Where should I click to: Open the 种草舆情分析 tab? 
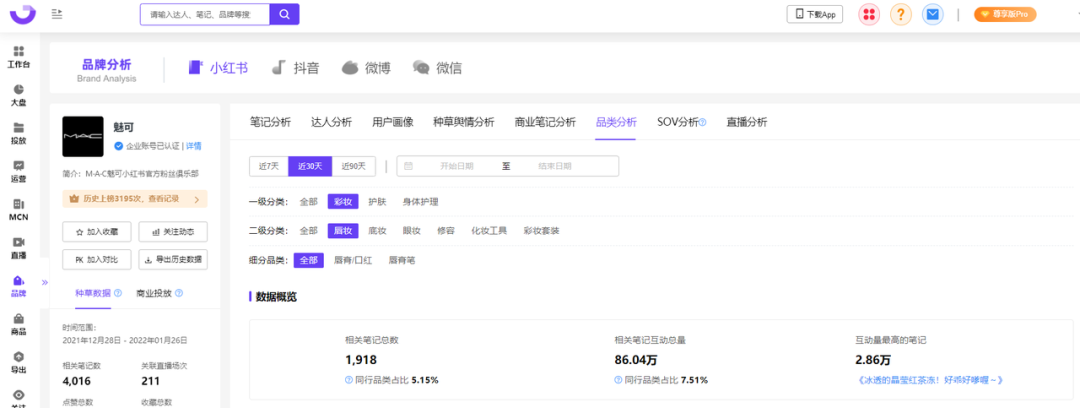(464, 122)
